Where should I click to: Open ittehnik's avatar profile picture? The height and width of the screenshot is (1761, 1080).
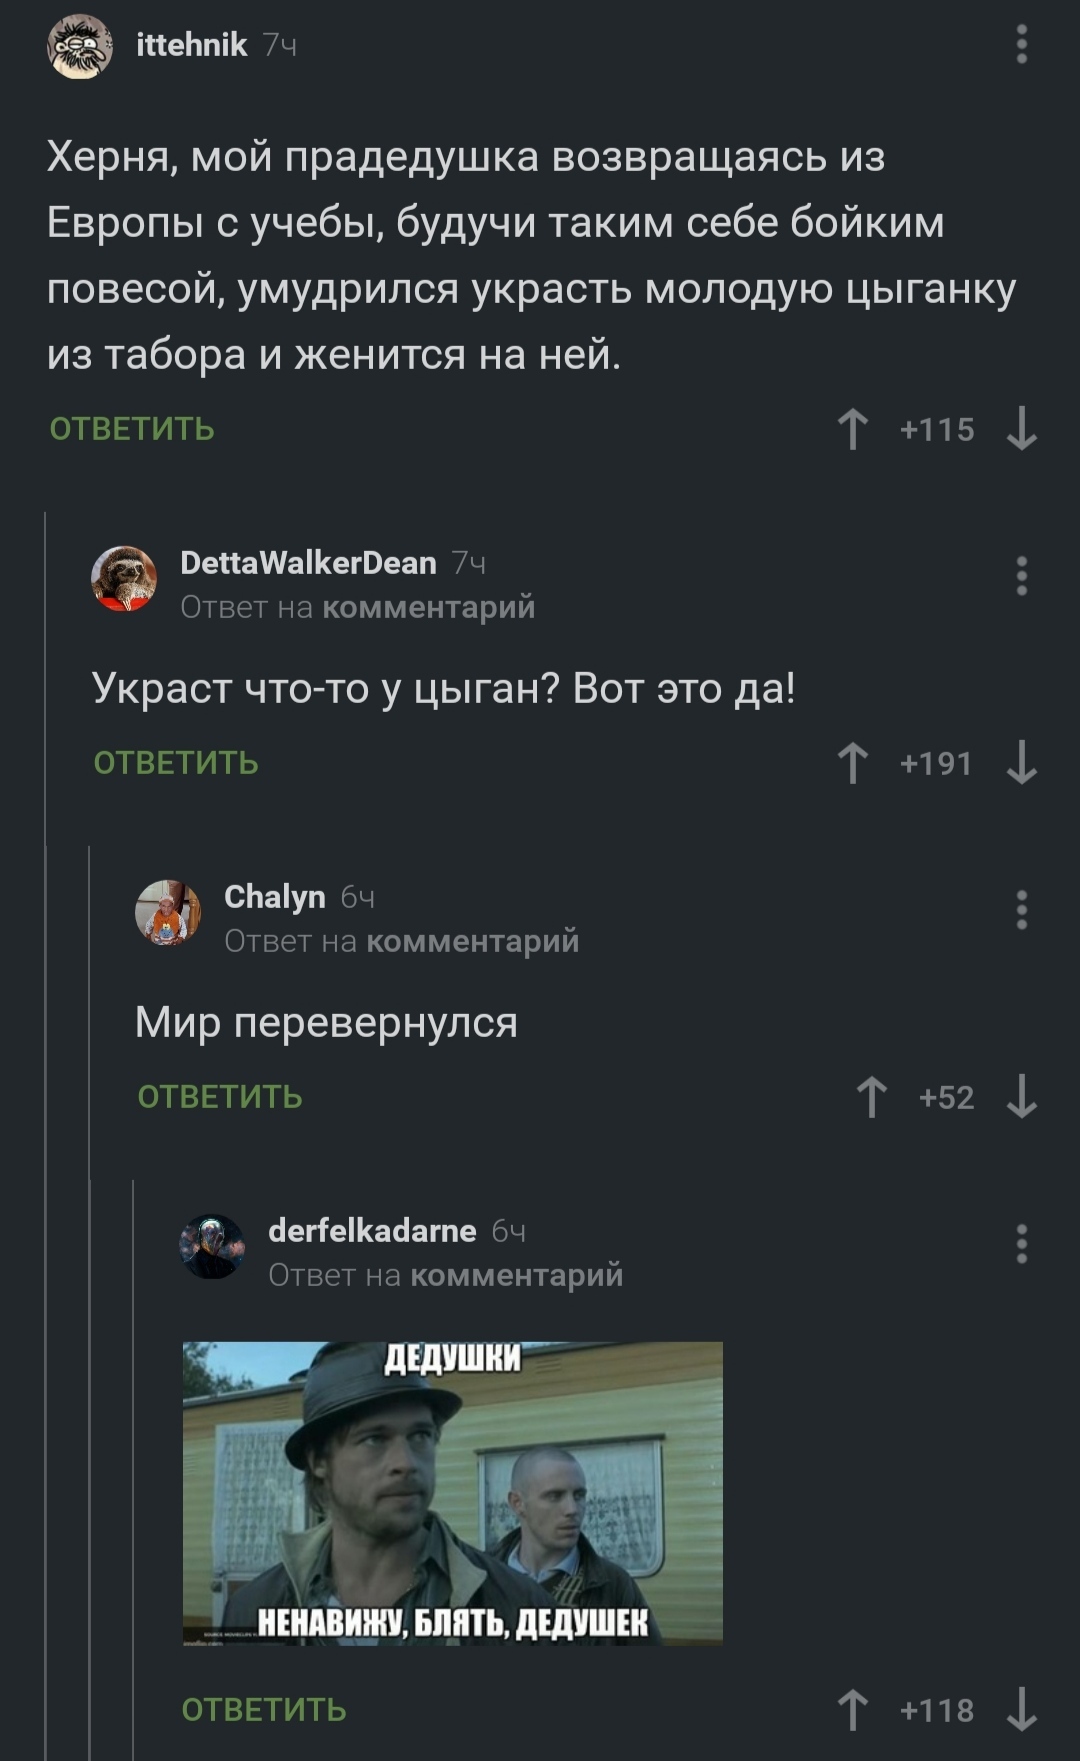[x=80, y=46]
